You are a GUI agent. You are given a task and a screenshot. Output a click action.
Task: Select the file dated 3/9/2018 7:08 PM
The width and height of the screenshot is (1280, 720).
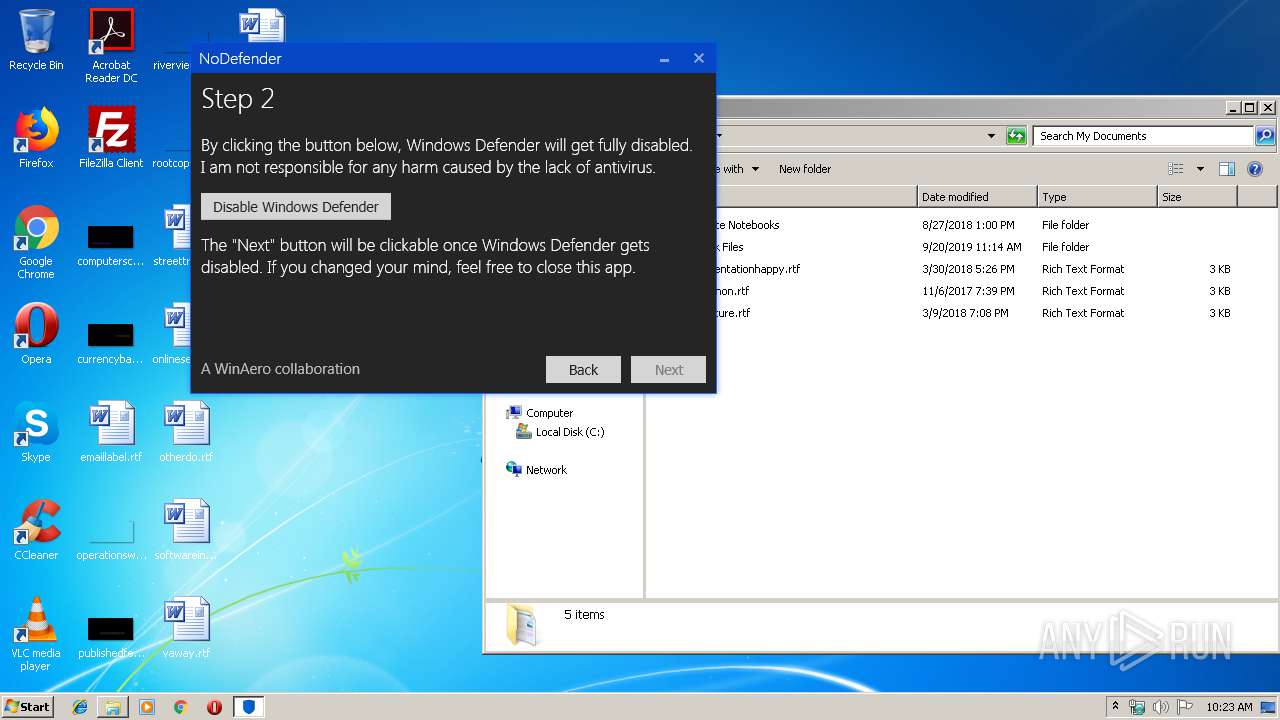960,313
